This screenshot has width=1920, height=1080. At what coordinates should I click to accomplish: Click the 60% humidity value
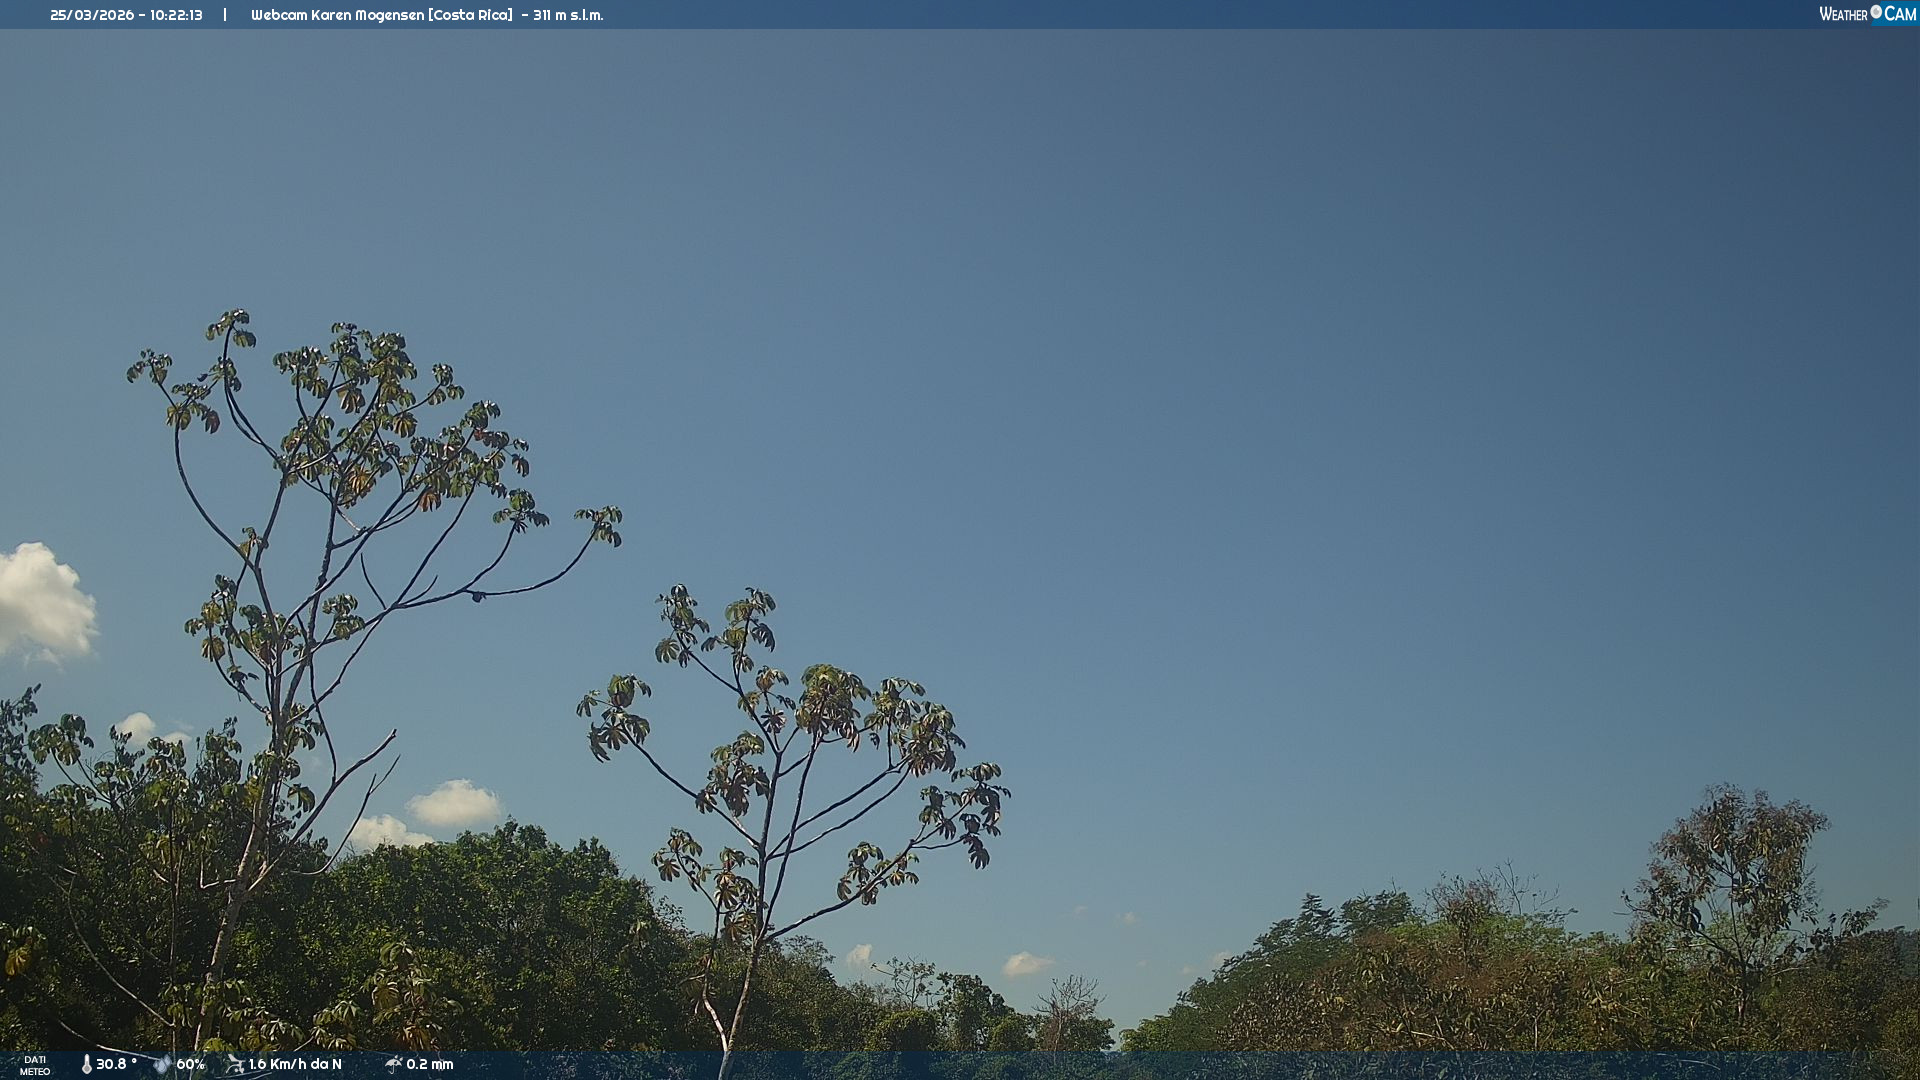pos(190,1065)
